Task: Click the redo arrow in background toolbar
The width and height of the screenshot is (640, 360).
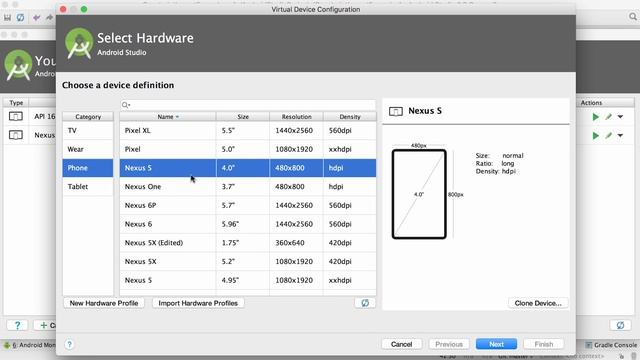Action: (49, 18)
